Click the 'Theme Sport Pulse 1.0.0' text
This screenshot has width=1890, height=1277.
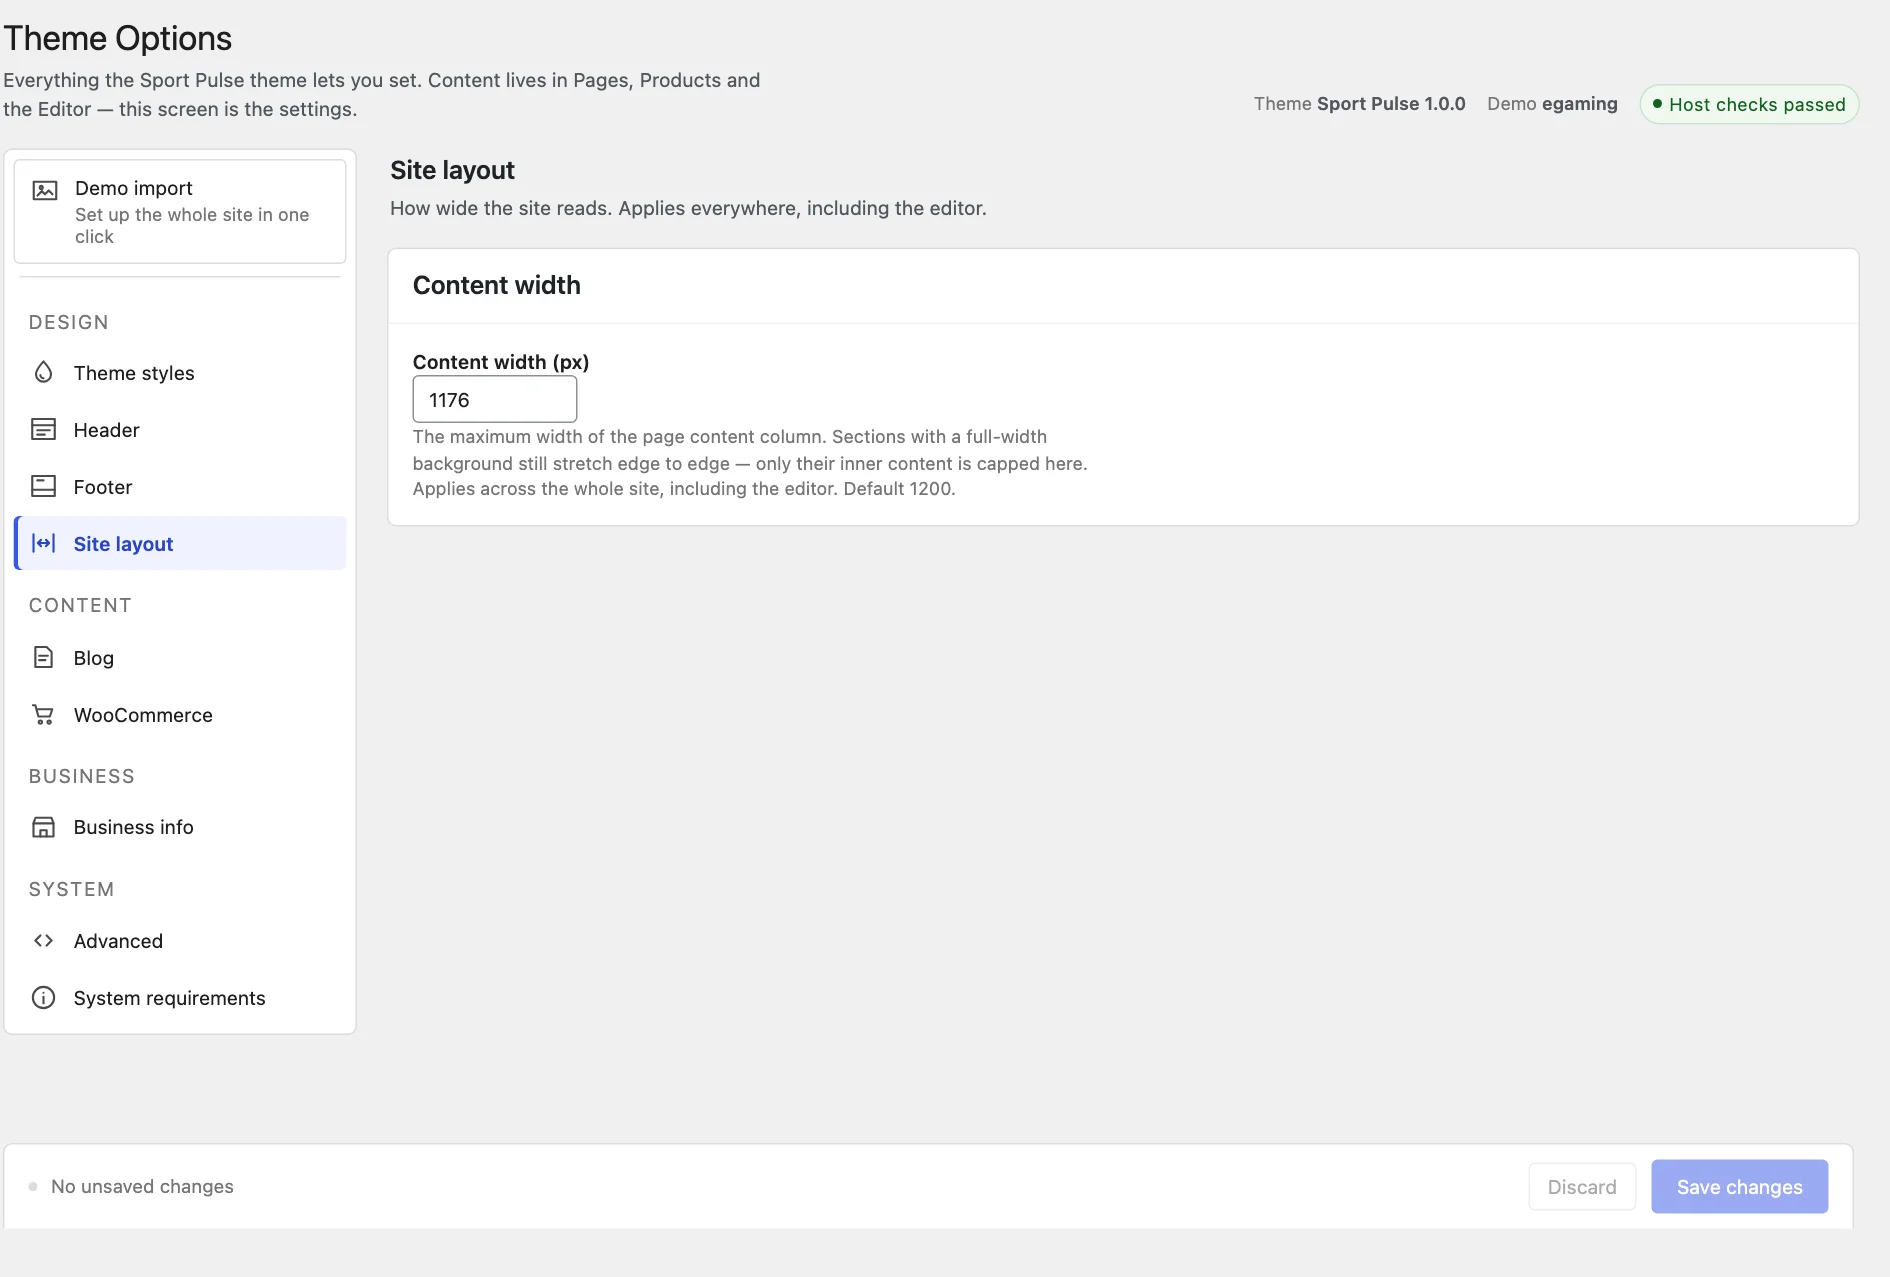point(1360,104)
